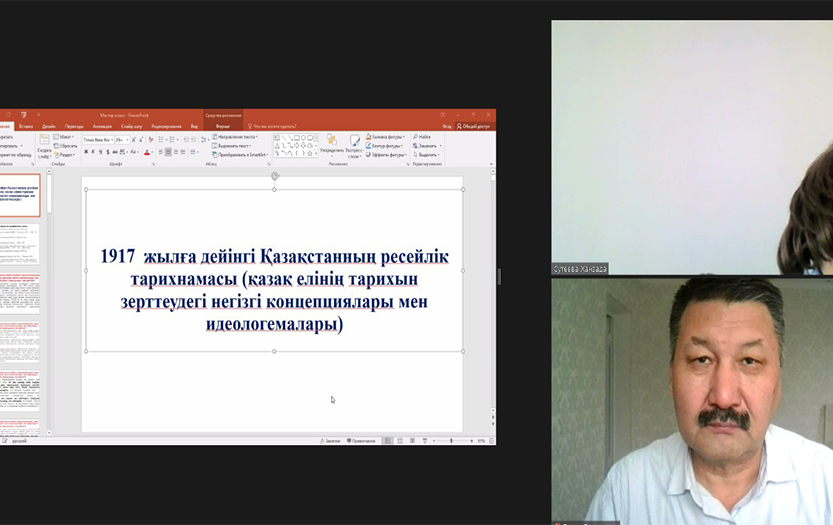Click the Общий доступ (Share) button
The image size is (833, 525).
coord(474,126)
